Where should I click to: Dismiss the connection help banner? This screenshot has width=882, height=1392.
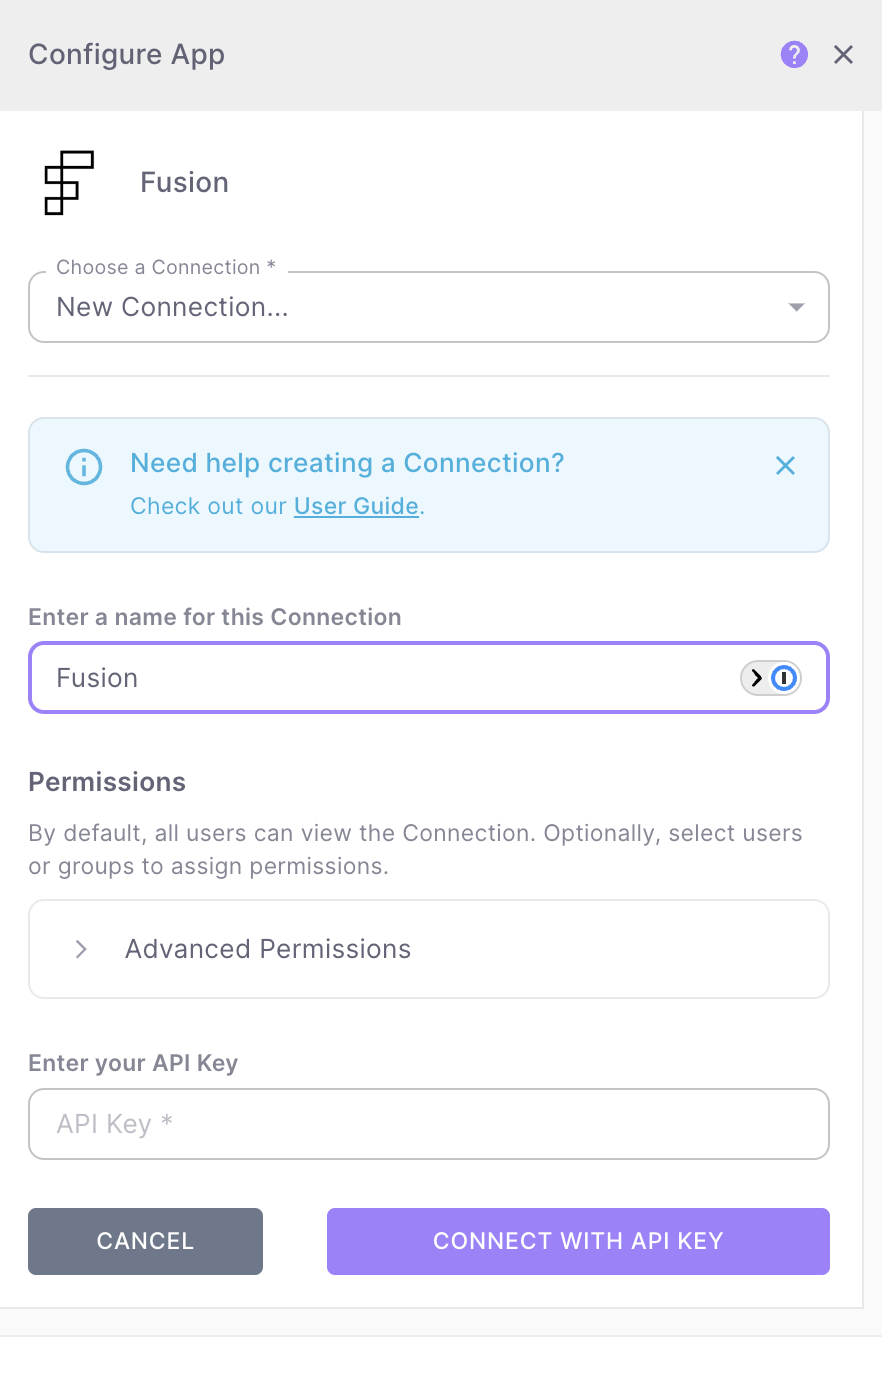pos(785,465)
